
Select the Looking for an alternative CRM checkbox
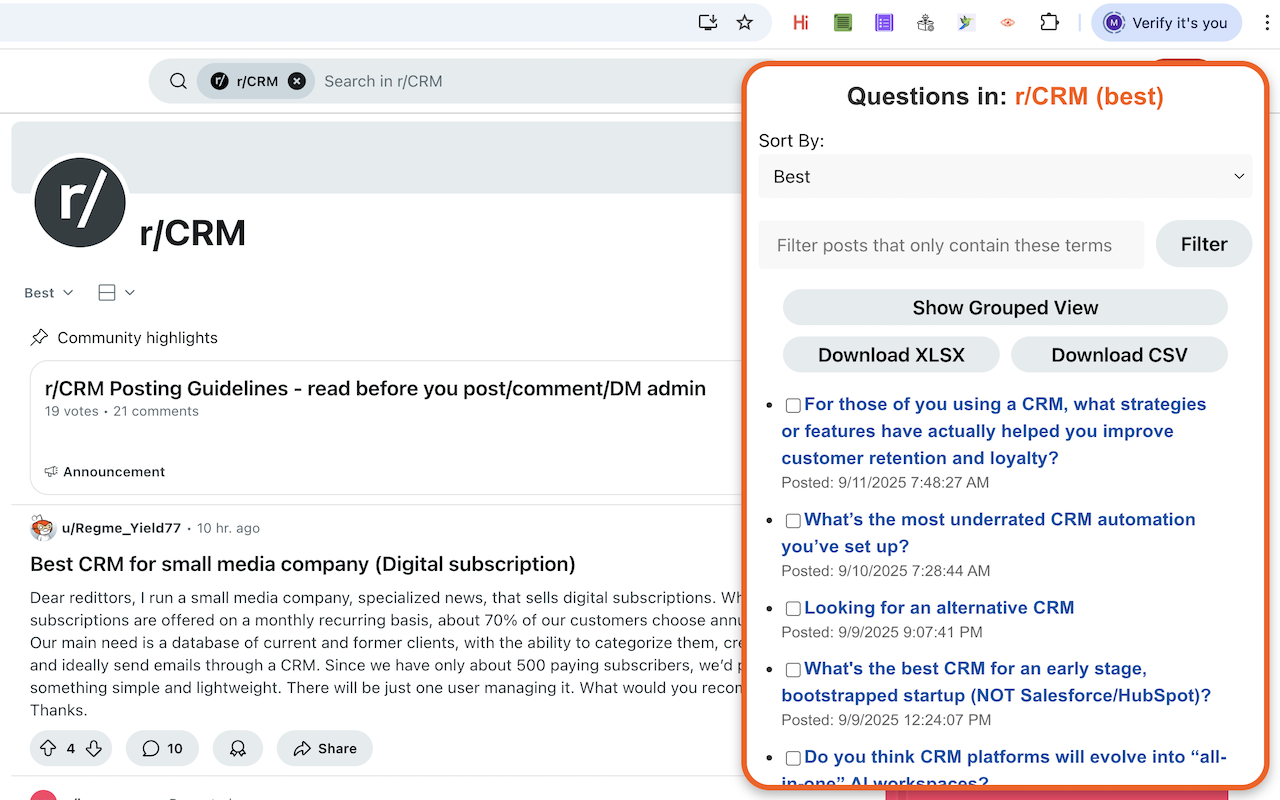[x=793, y=608]
